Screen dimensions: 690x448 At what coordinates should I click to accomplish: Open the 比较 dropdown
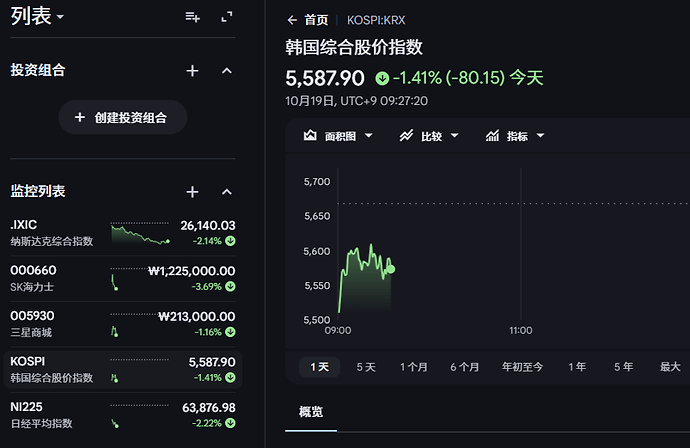pos(429,136)
